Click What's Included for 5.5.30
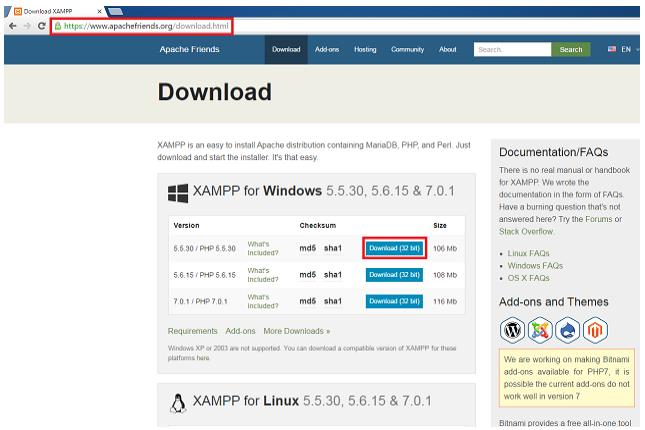Image resolution: width=645 pixels, height=430 pixels. 263,248
